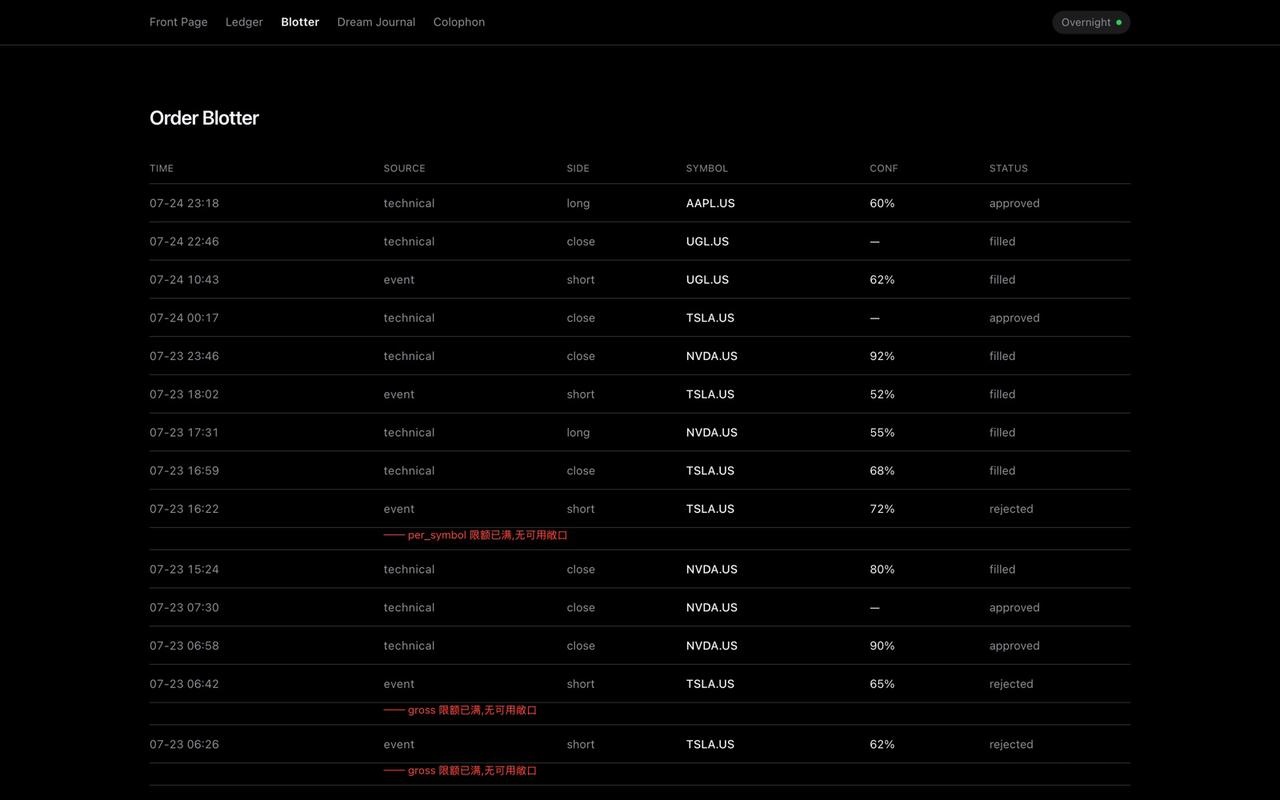This screenshot has height=800, width=1280.
Task: Click TSLA.US in the 06:26 row
Action: click(710, 744)
